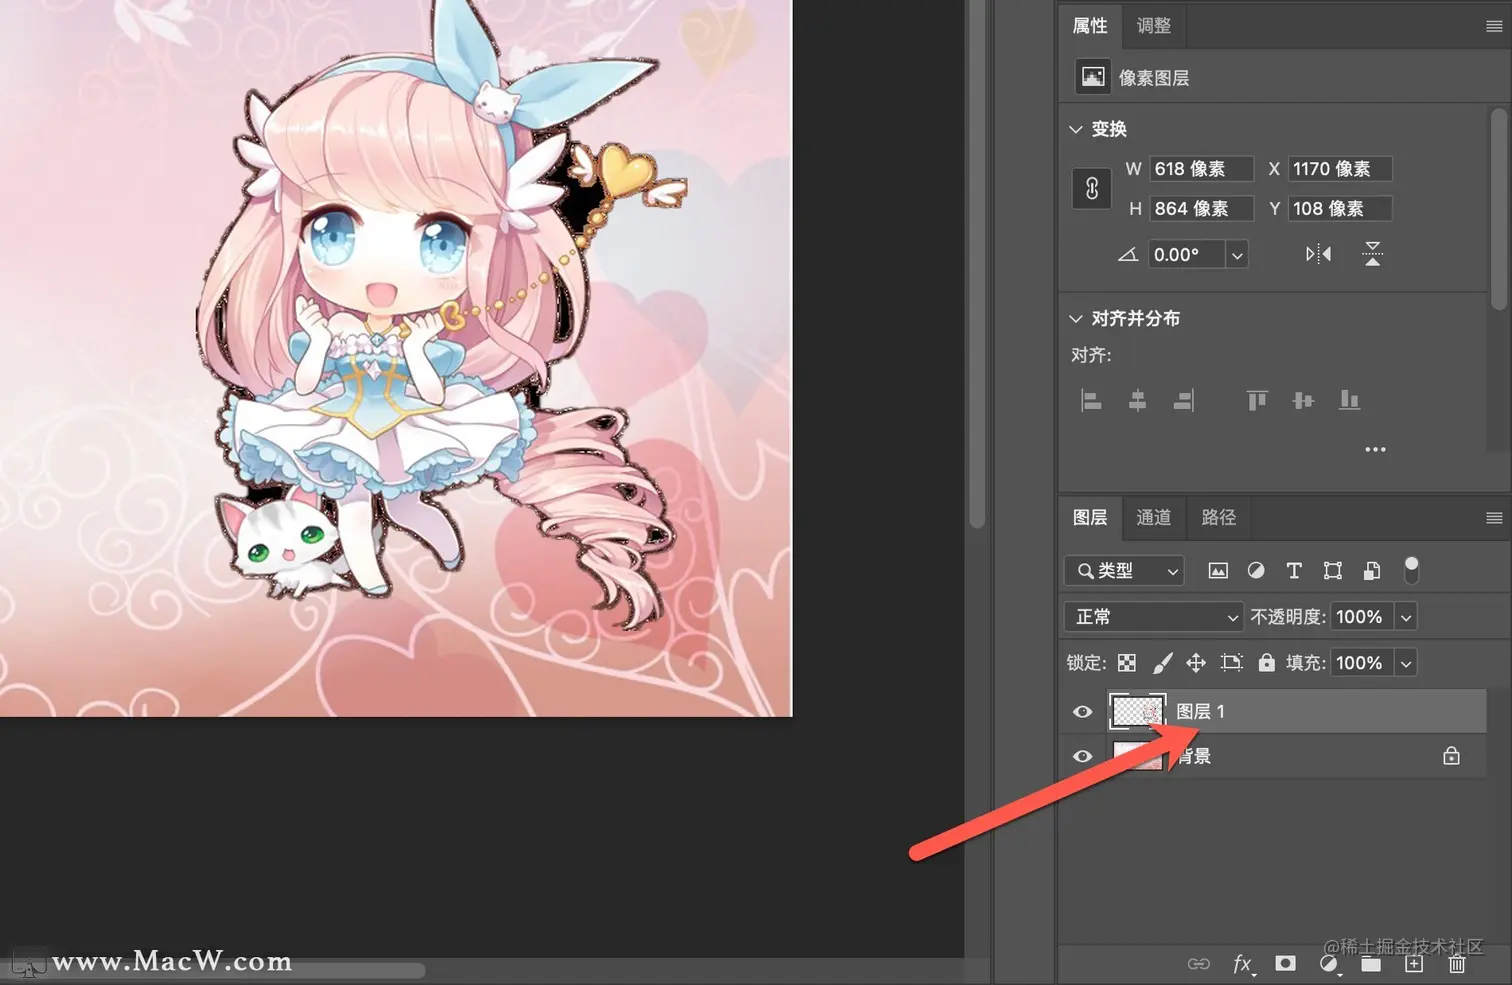This screenshot has height=985, width=1512.
Task: Hide 背景 layer with its eye icon
Action: (1082, 757)
